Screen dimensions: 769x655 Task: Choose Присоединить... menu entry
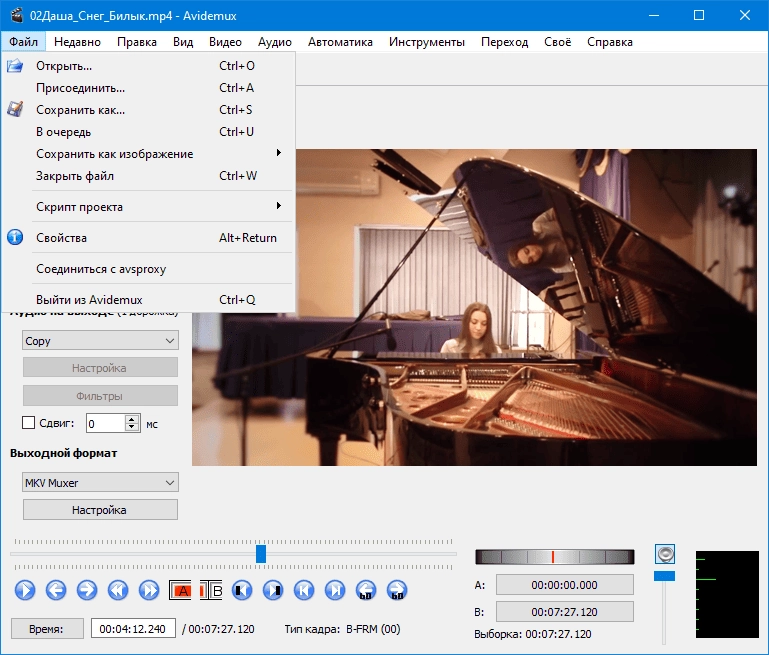click(148, 88)
